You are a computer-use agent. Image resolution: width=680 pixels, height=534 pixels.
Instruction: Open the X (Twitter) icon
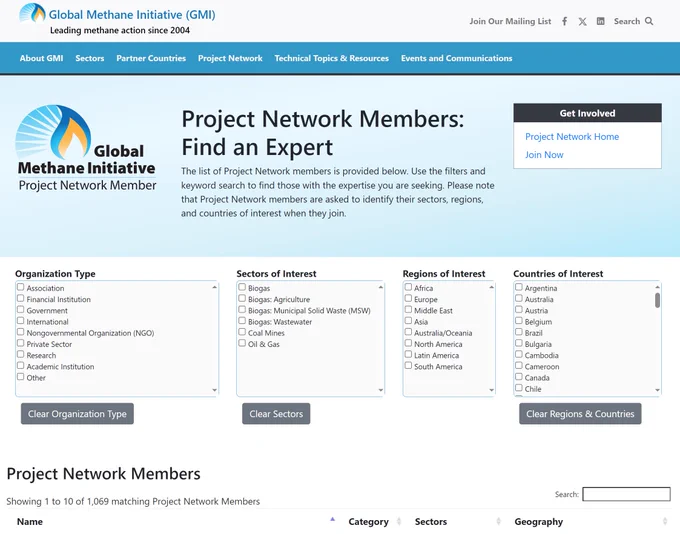582,21
